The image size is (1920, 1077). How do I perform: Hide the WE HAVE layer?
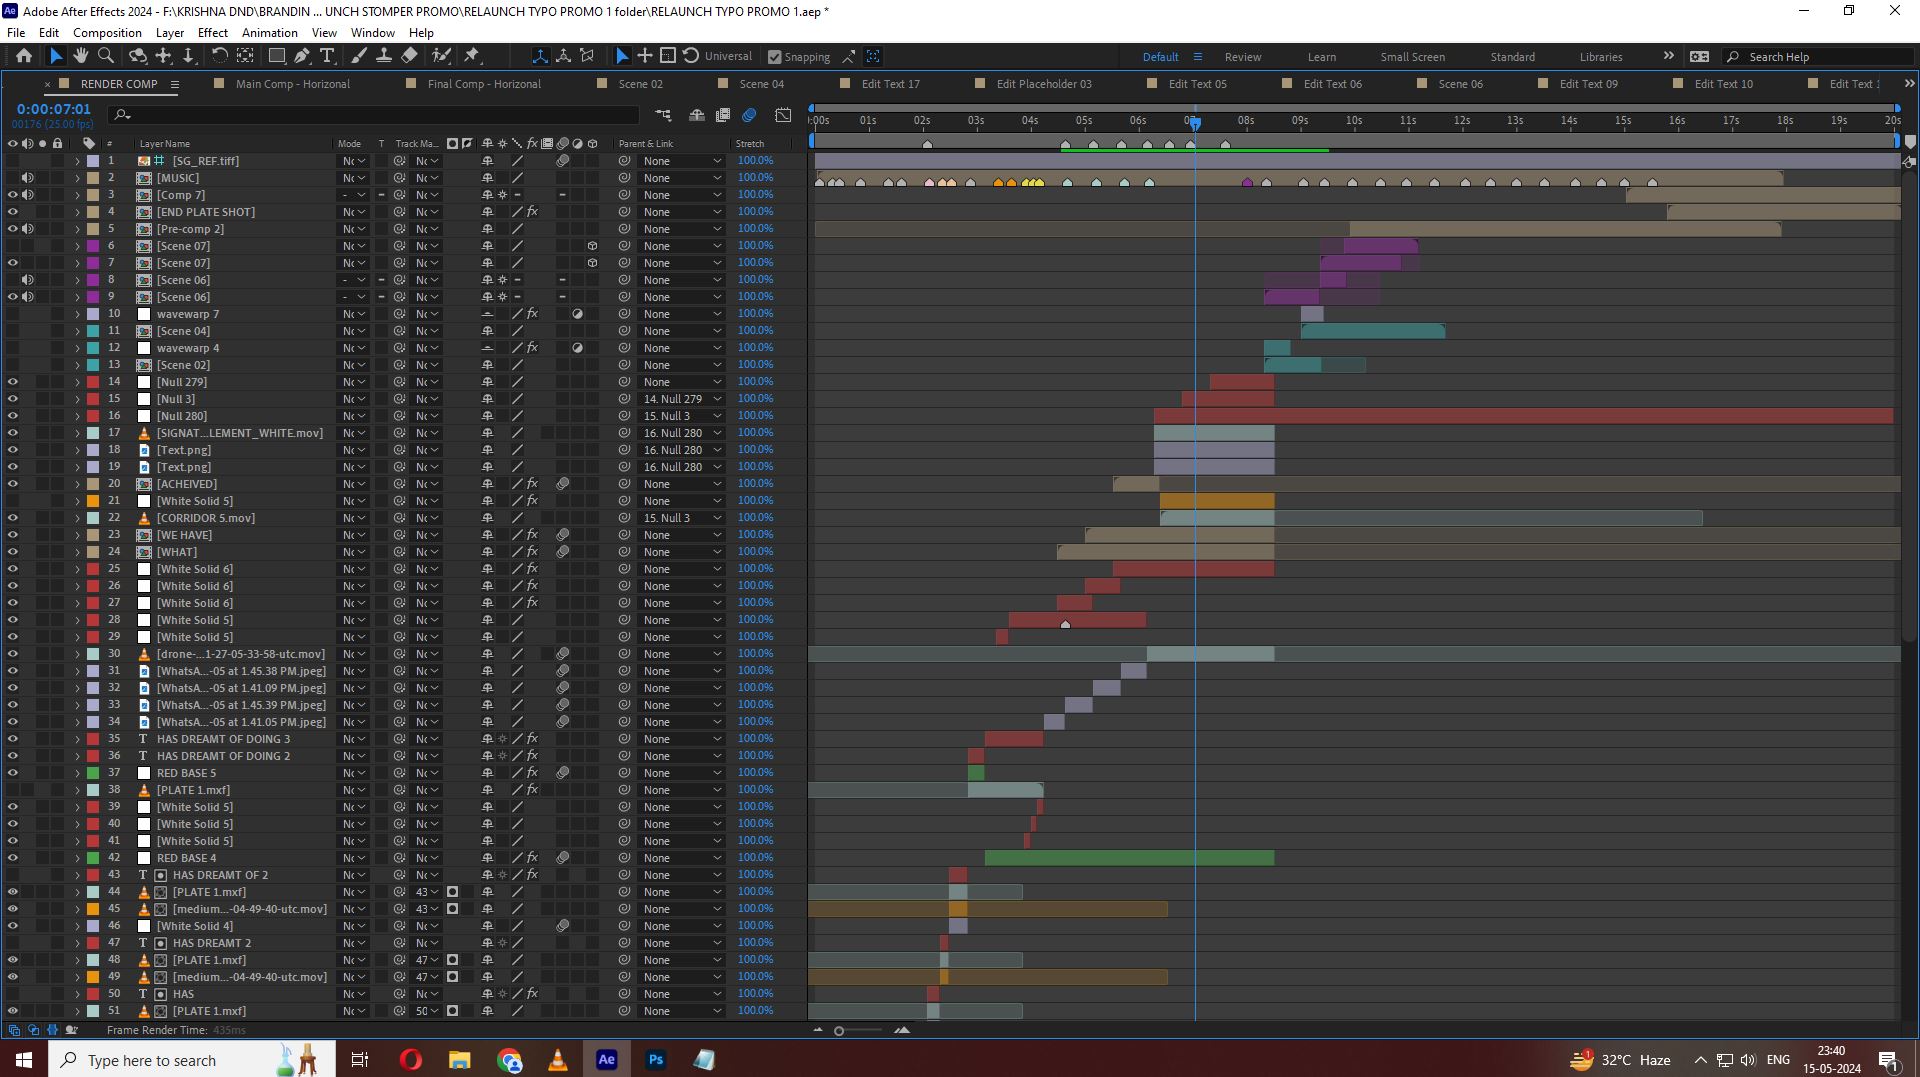pos(13,535)
